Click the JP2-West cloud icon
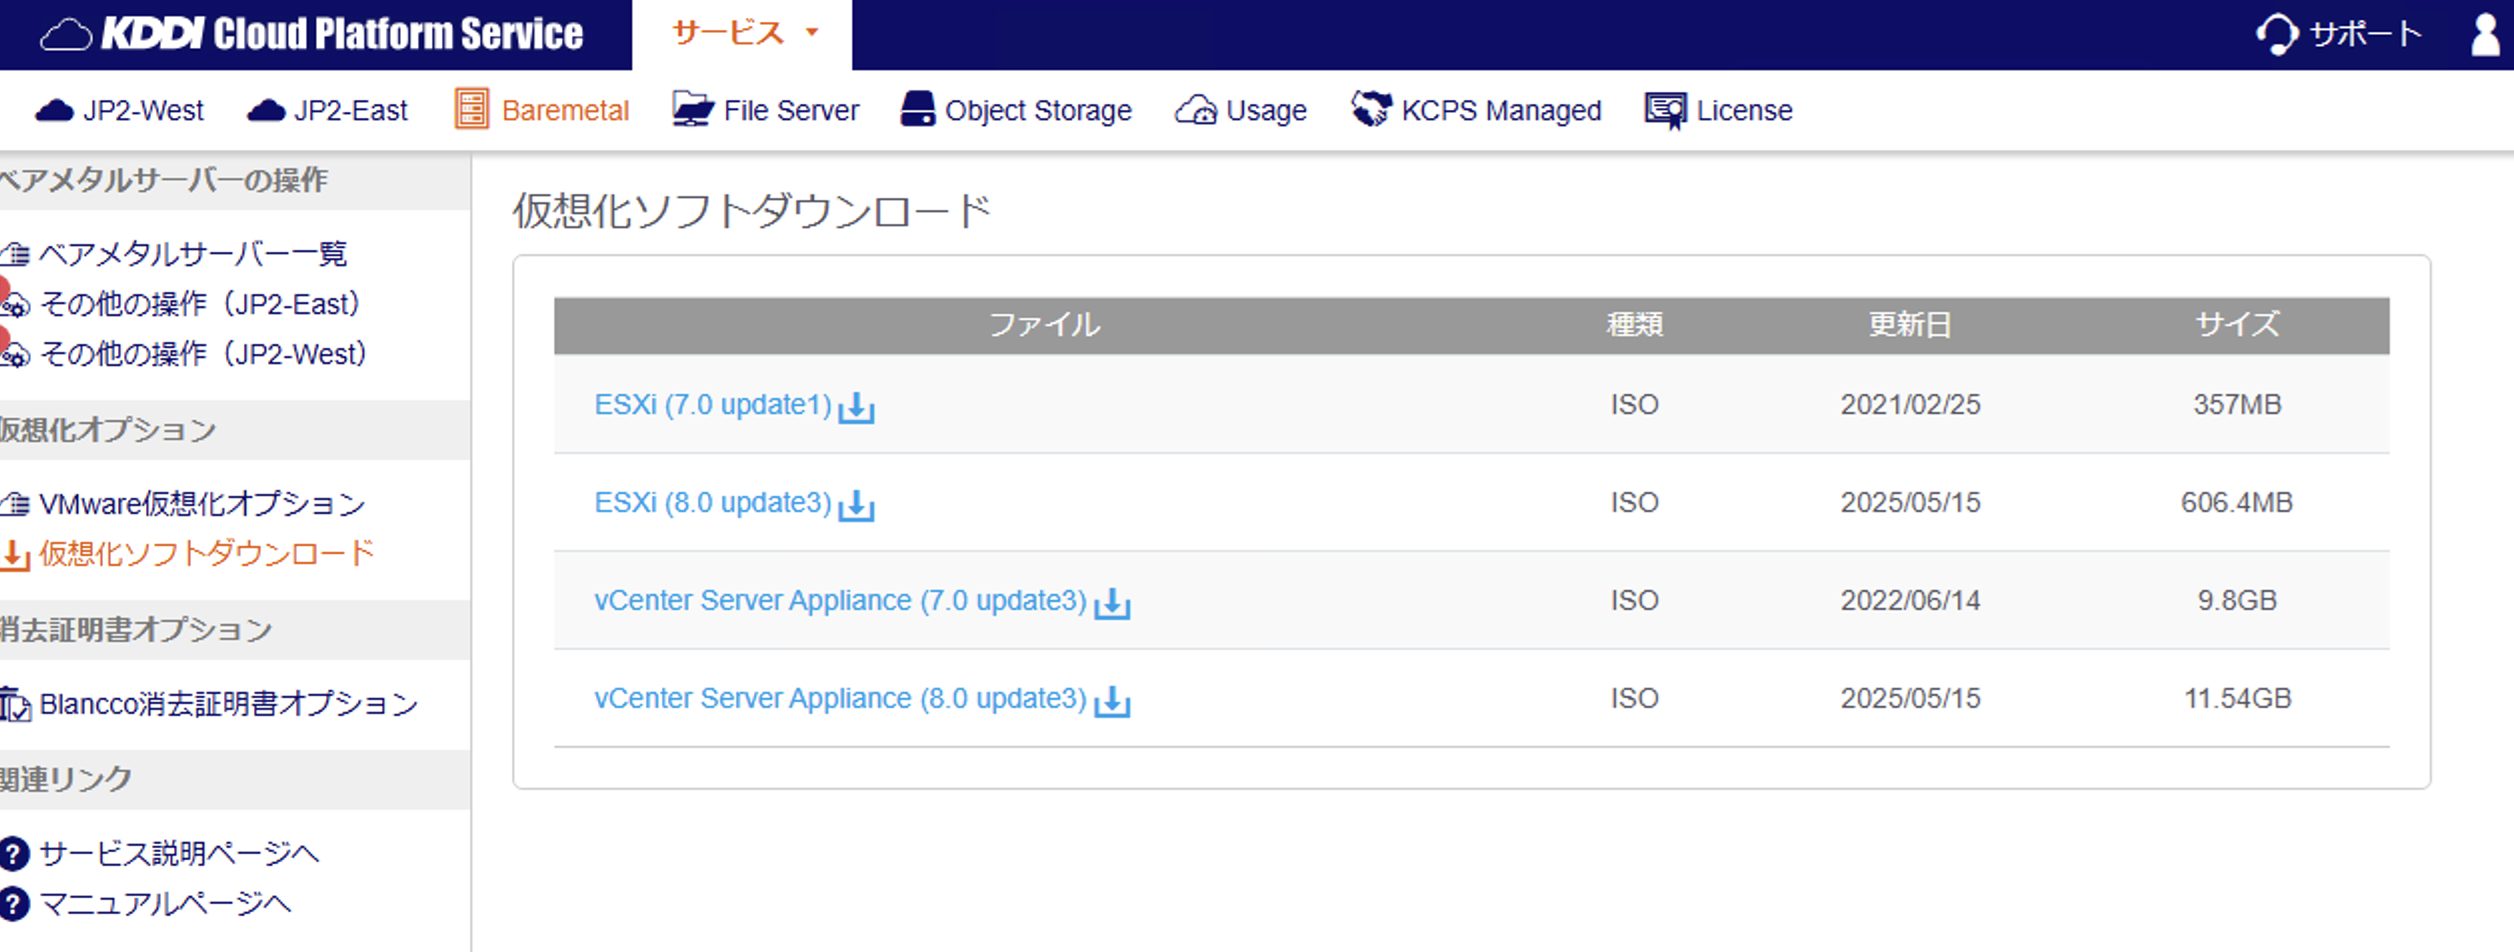2514x952 pixels. click(54, 110)
